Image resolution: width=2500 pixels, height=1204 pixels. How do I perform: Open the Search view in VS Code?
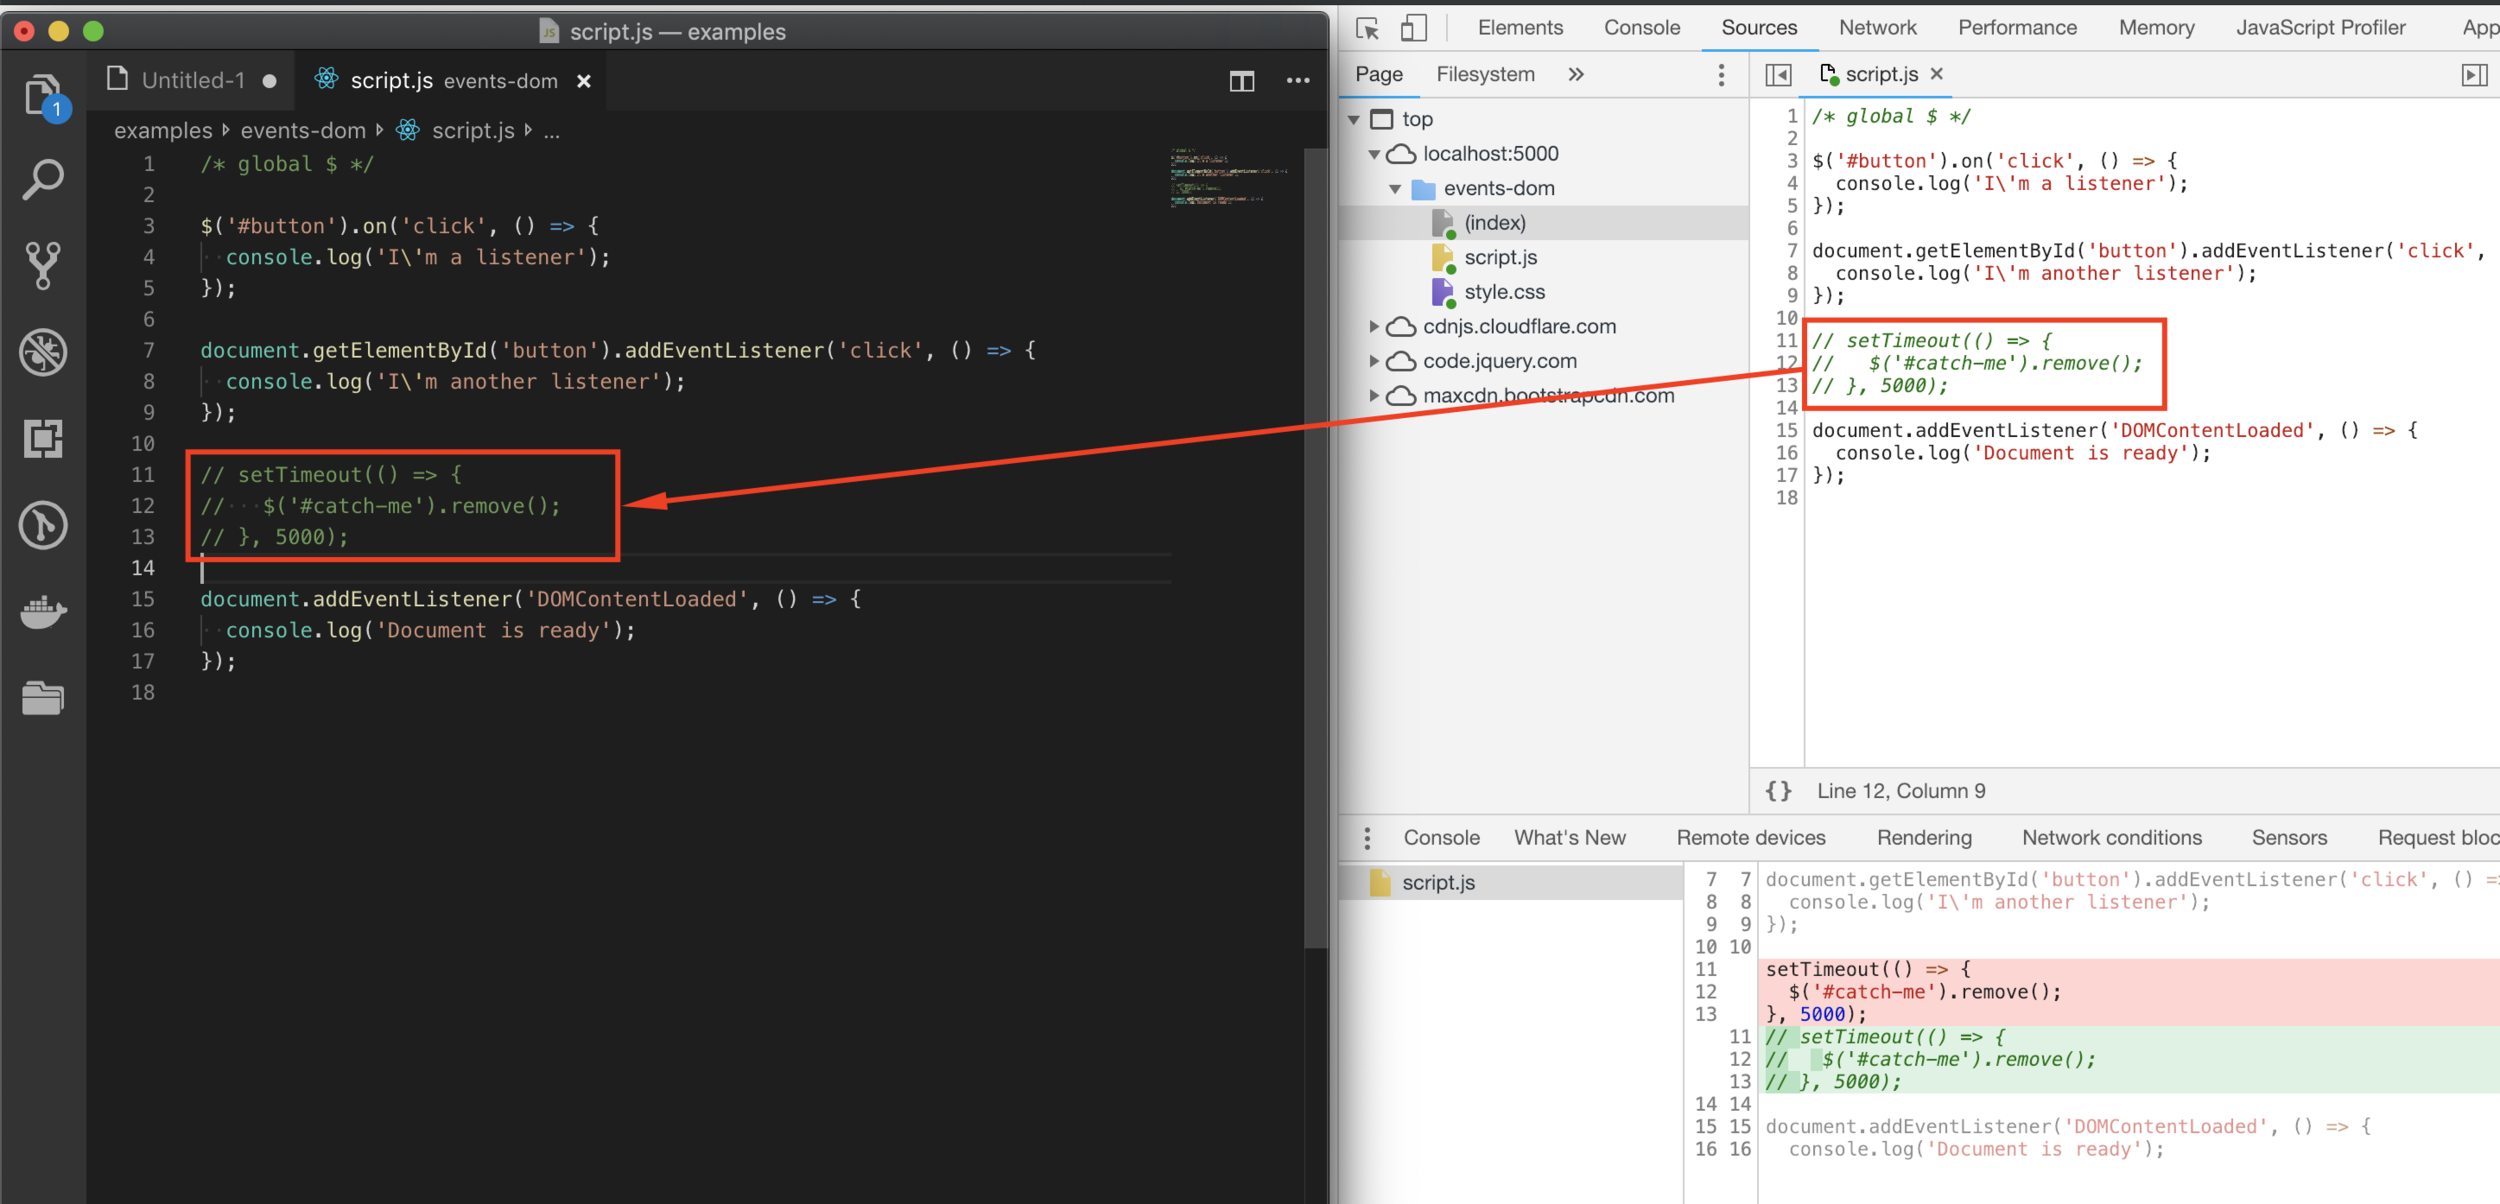point(43,180)
